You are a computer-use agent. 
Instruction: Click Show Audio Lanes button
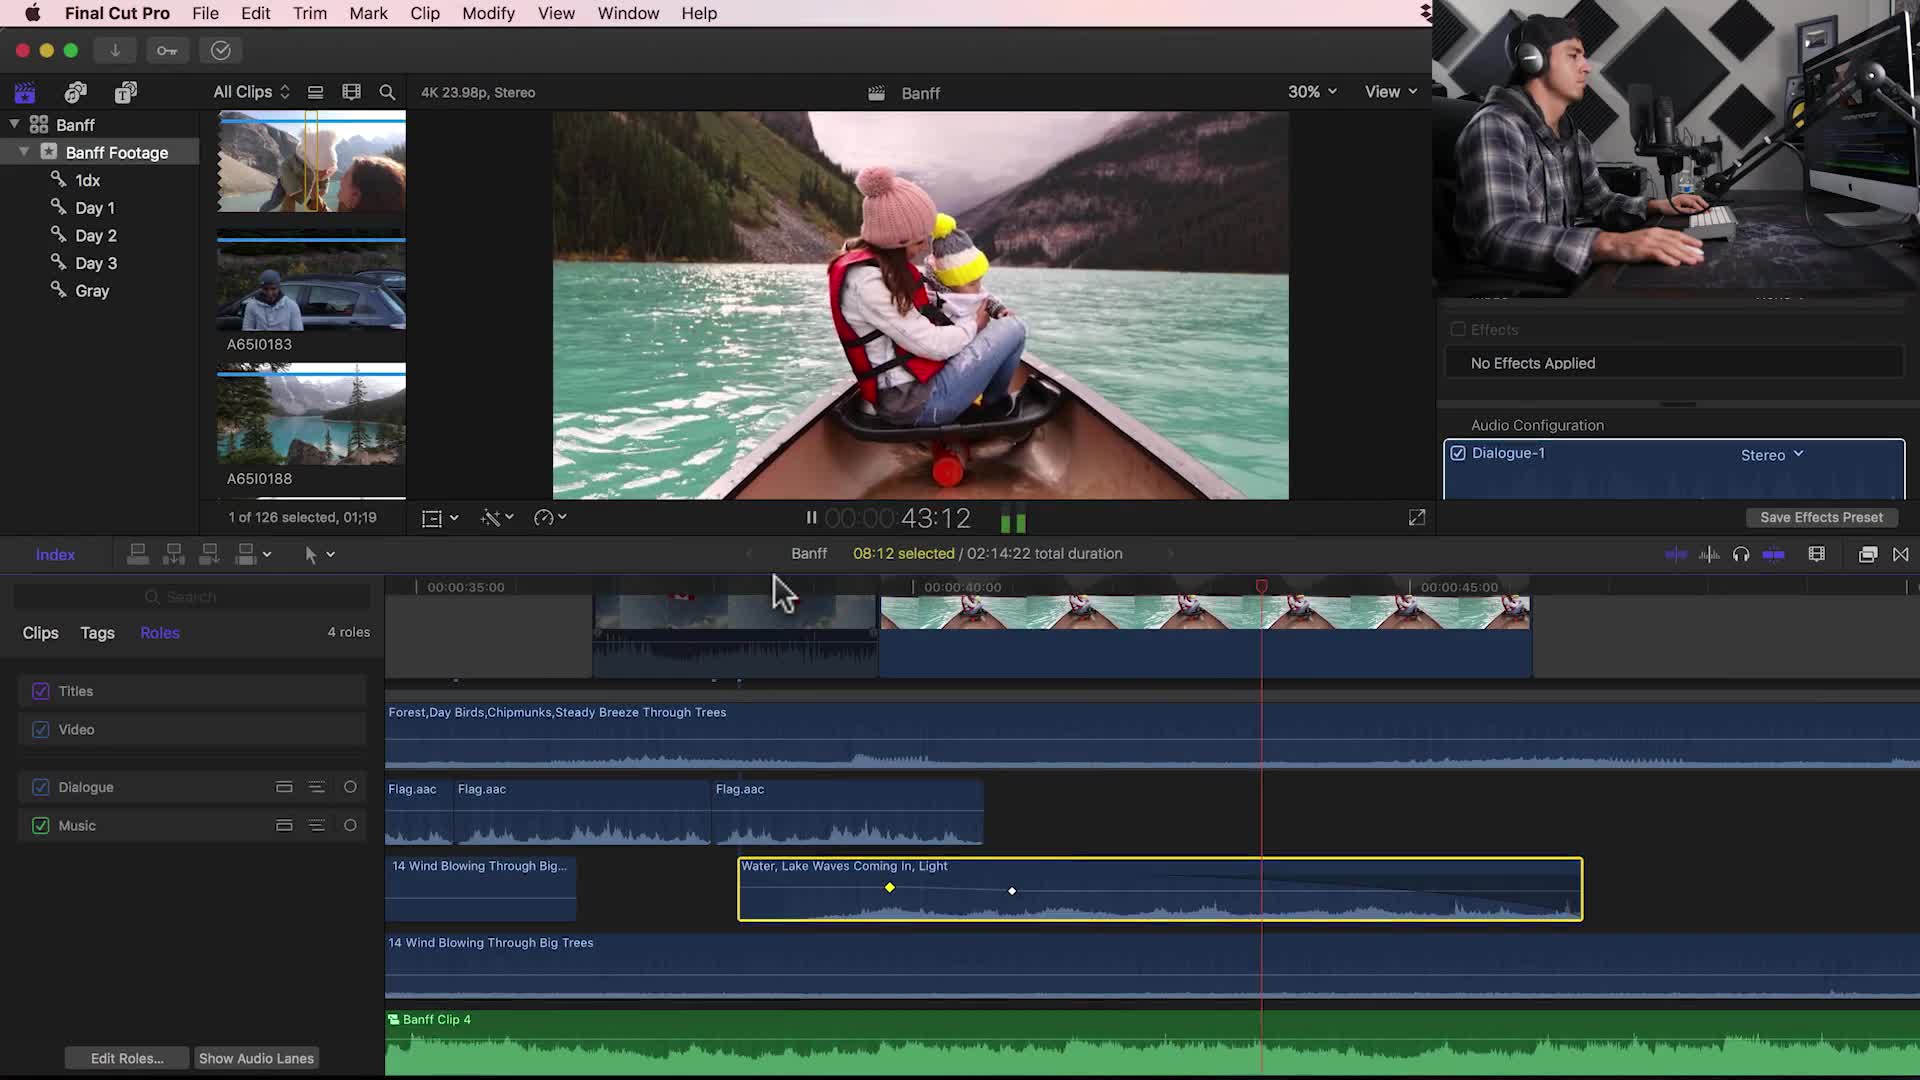coord(256,1059)
